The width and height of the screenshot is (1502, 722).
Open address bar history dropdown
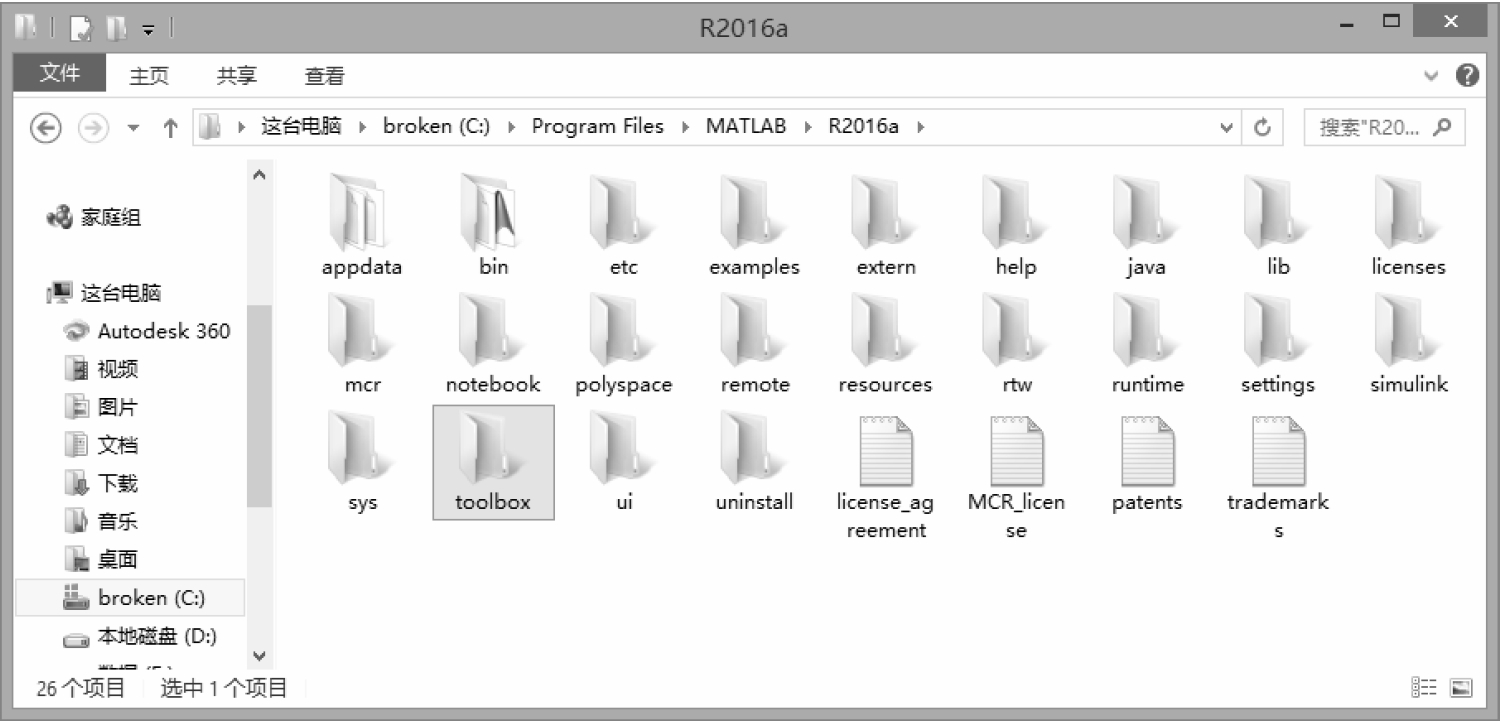click(1227, 127)
